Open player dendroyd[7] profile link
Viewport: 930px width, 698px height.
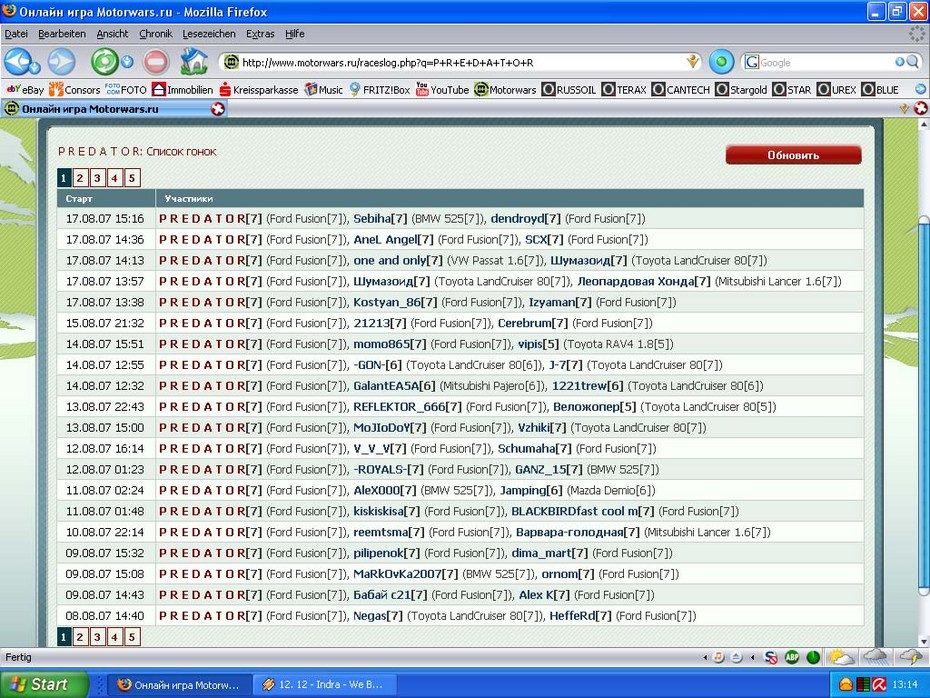pos(525,219)
